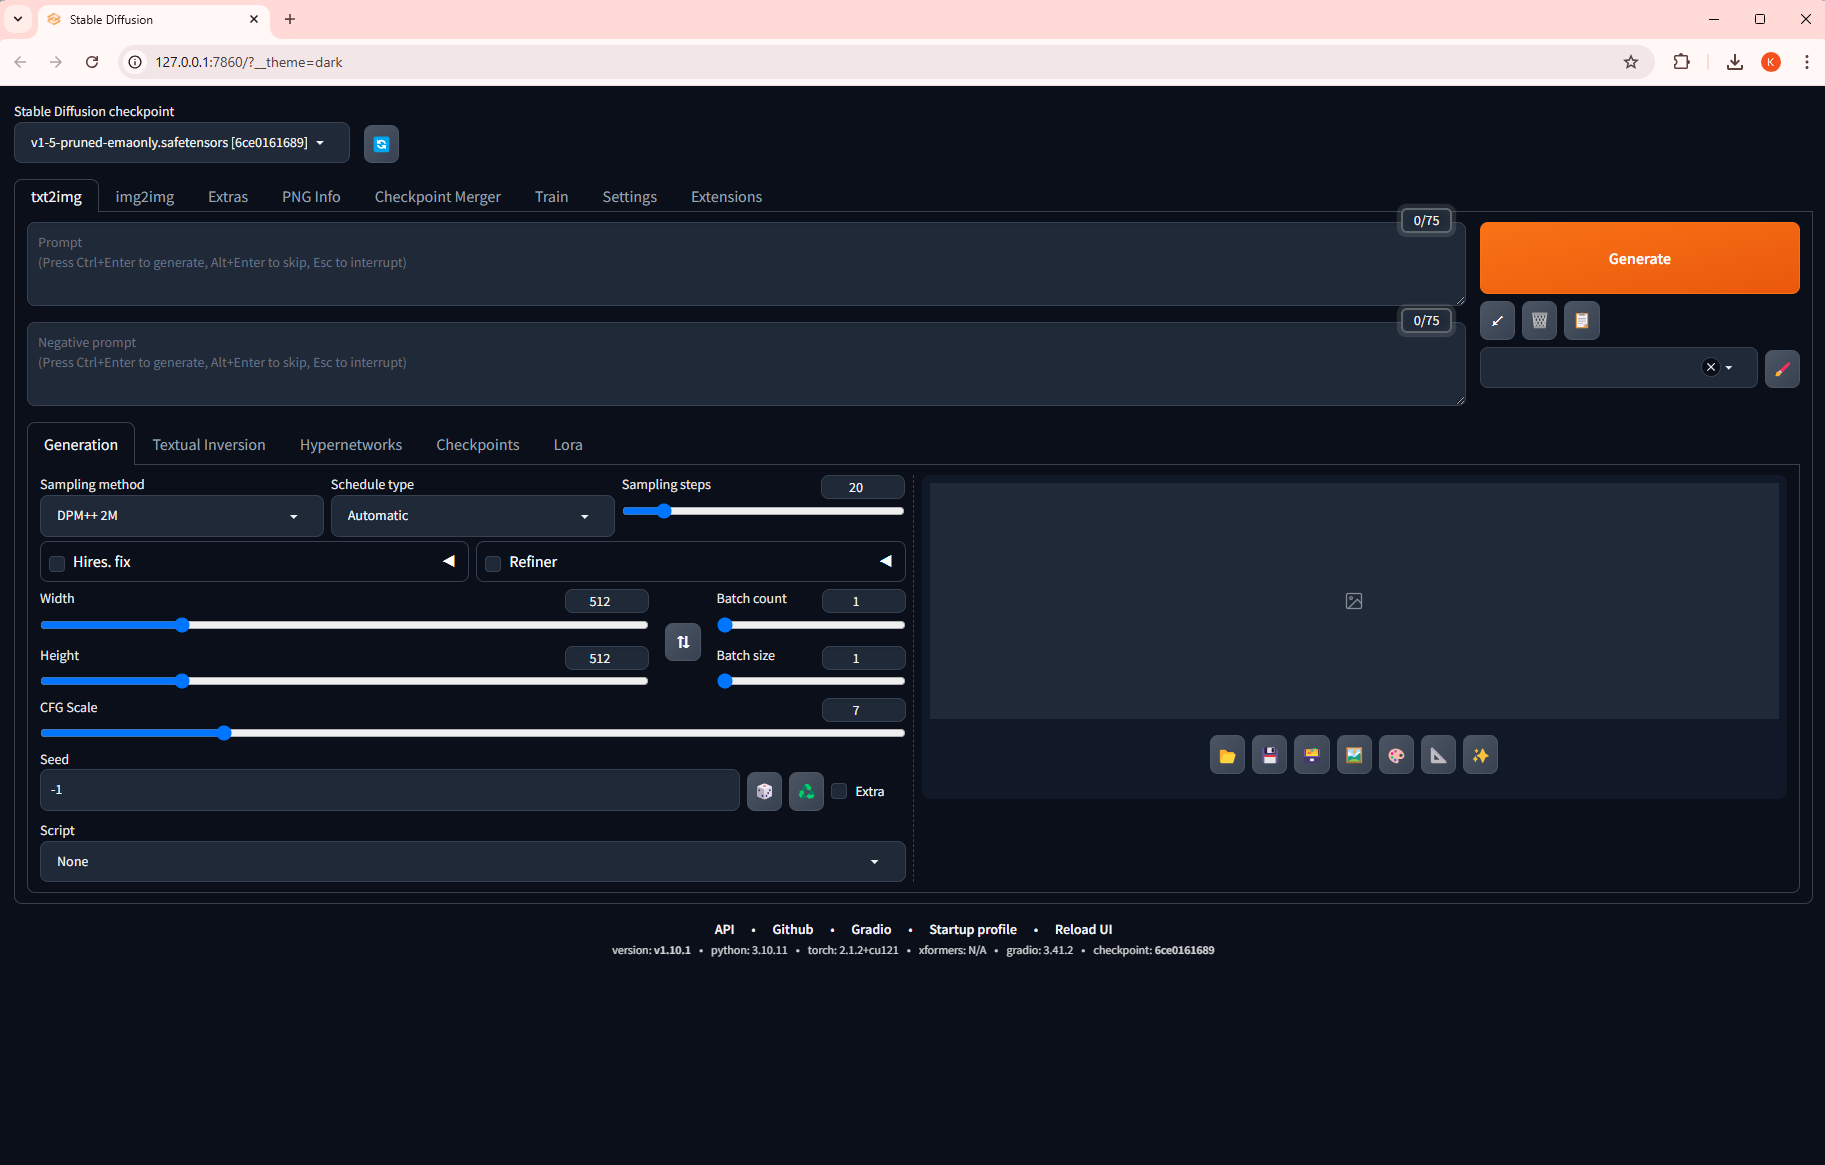
Task: Clear the prompt with trash icon
Action: 1539,321
